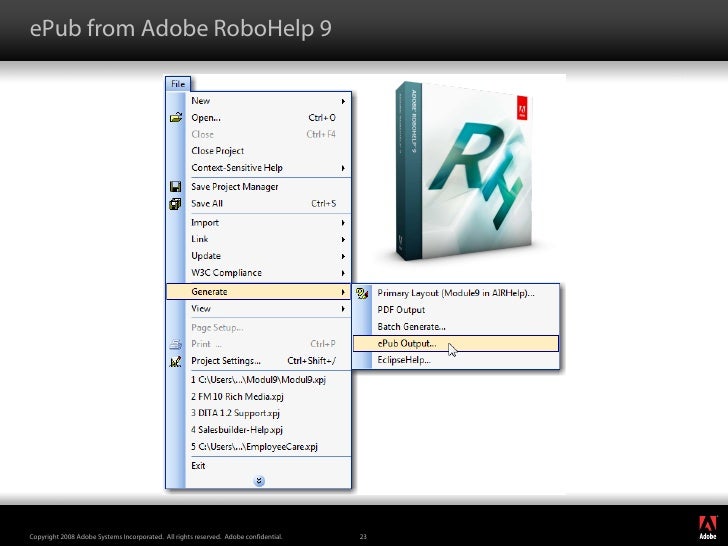728x546 pixels.
Task: Expand full menu with double-chevron button
Action: [x=259, y=481]
